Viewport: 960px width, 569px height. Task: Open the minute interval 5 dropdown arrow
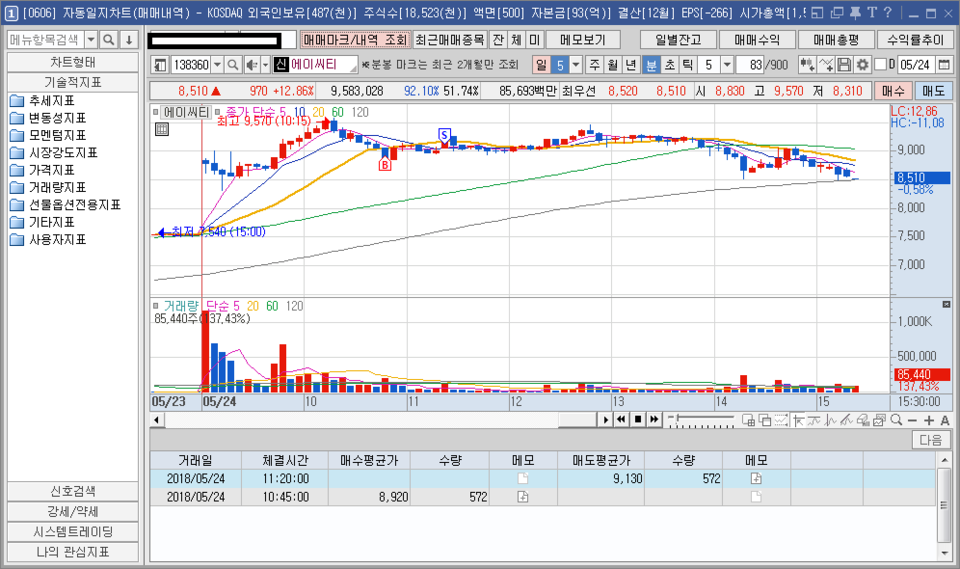click(x=727, y=64)
